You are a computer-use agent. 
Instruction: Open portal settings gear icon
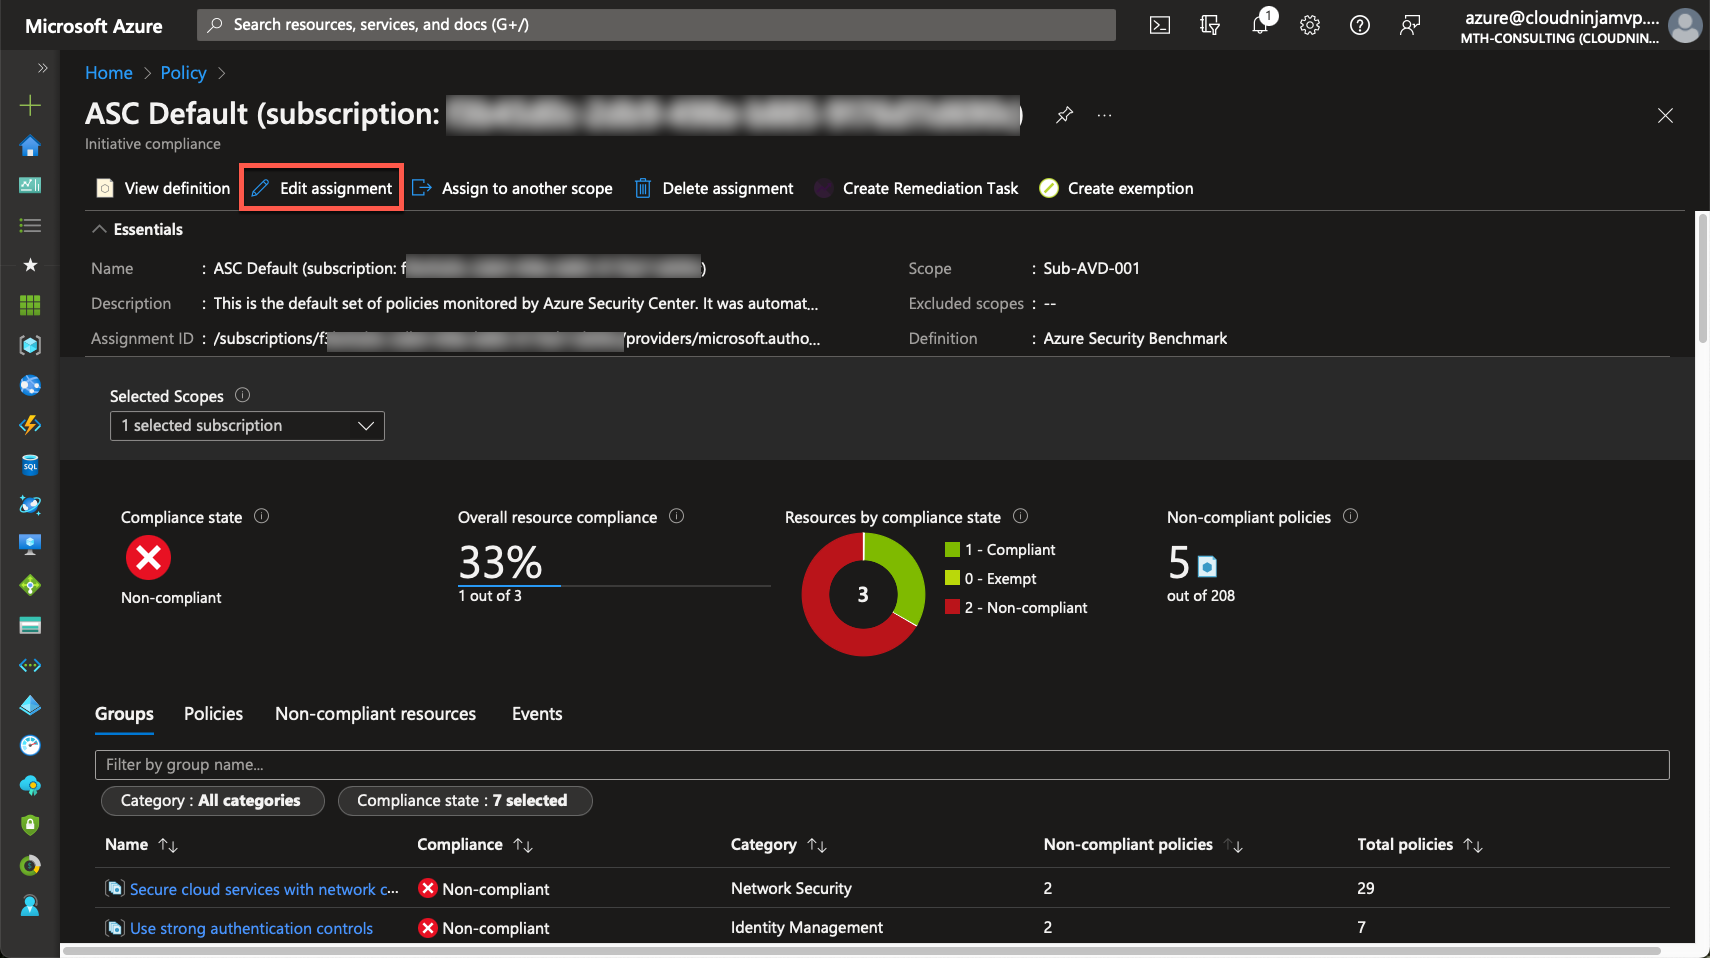click(1310, 25)
